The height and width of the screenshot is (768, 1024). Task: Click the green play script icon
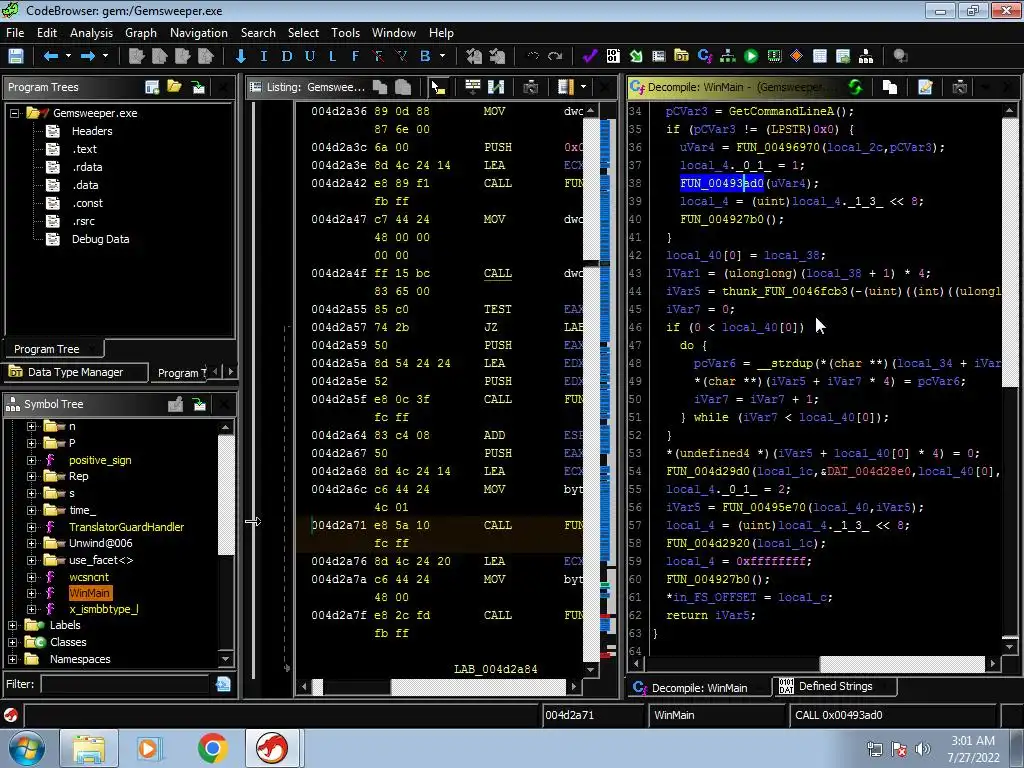click(x=751, y=56)
